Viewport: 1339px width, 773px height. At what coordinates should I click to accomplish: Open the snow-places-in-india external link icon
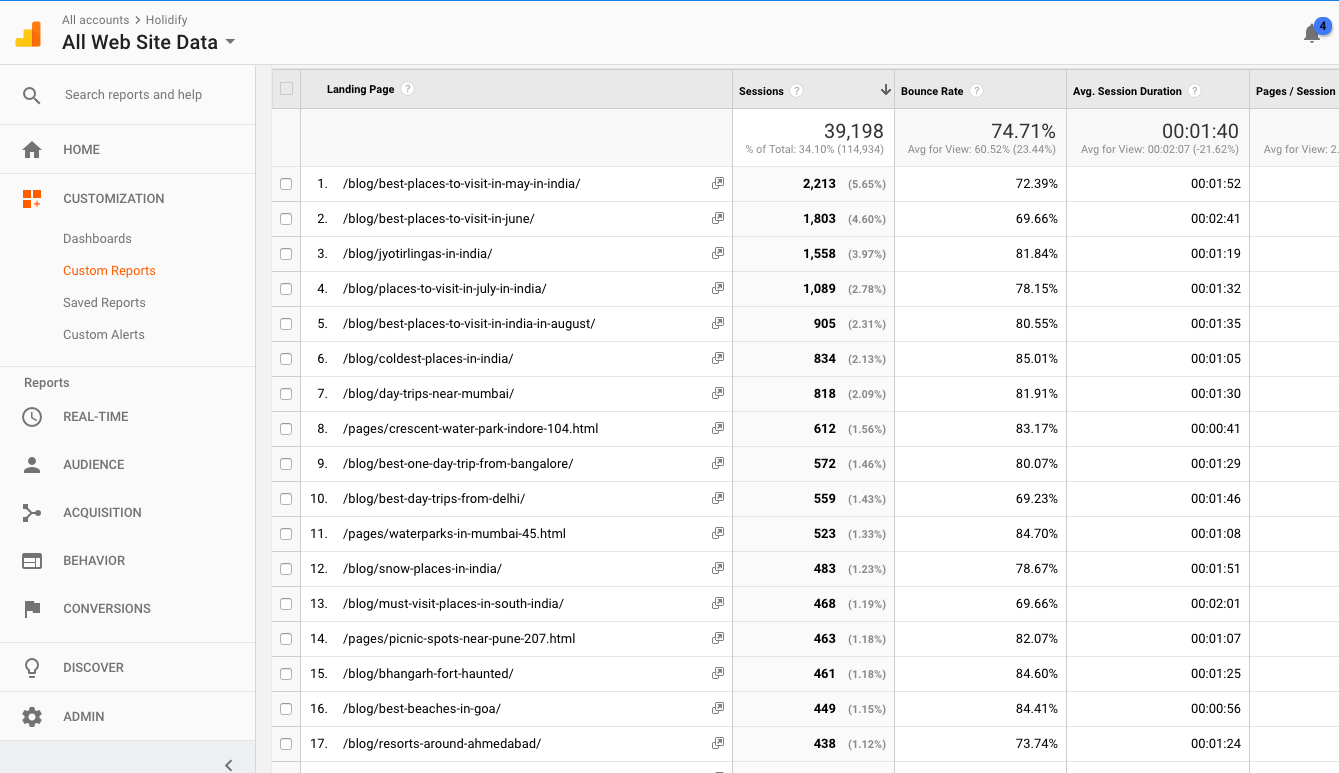[x=717, y=569]
